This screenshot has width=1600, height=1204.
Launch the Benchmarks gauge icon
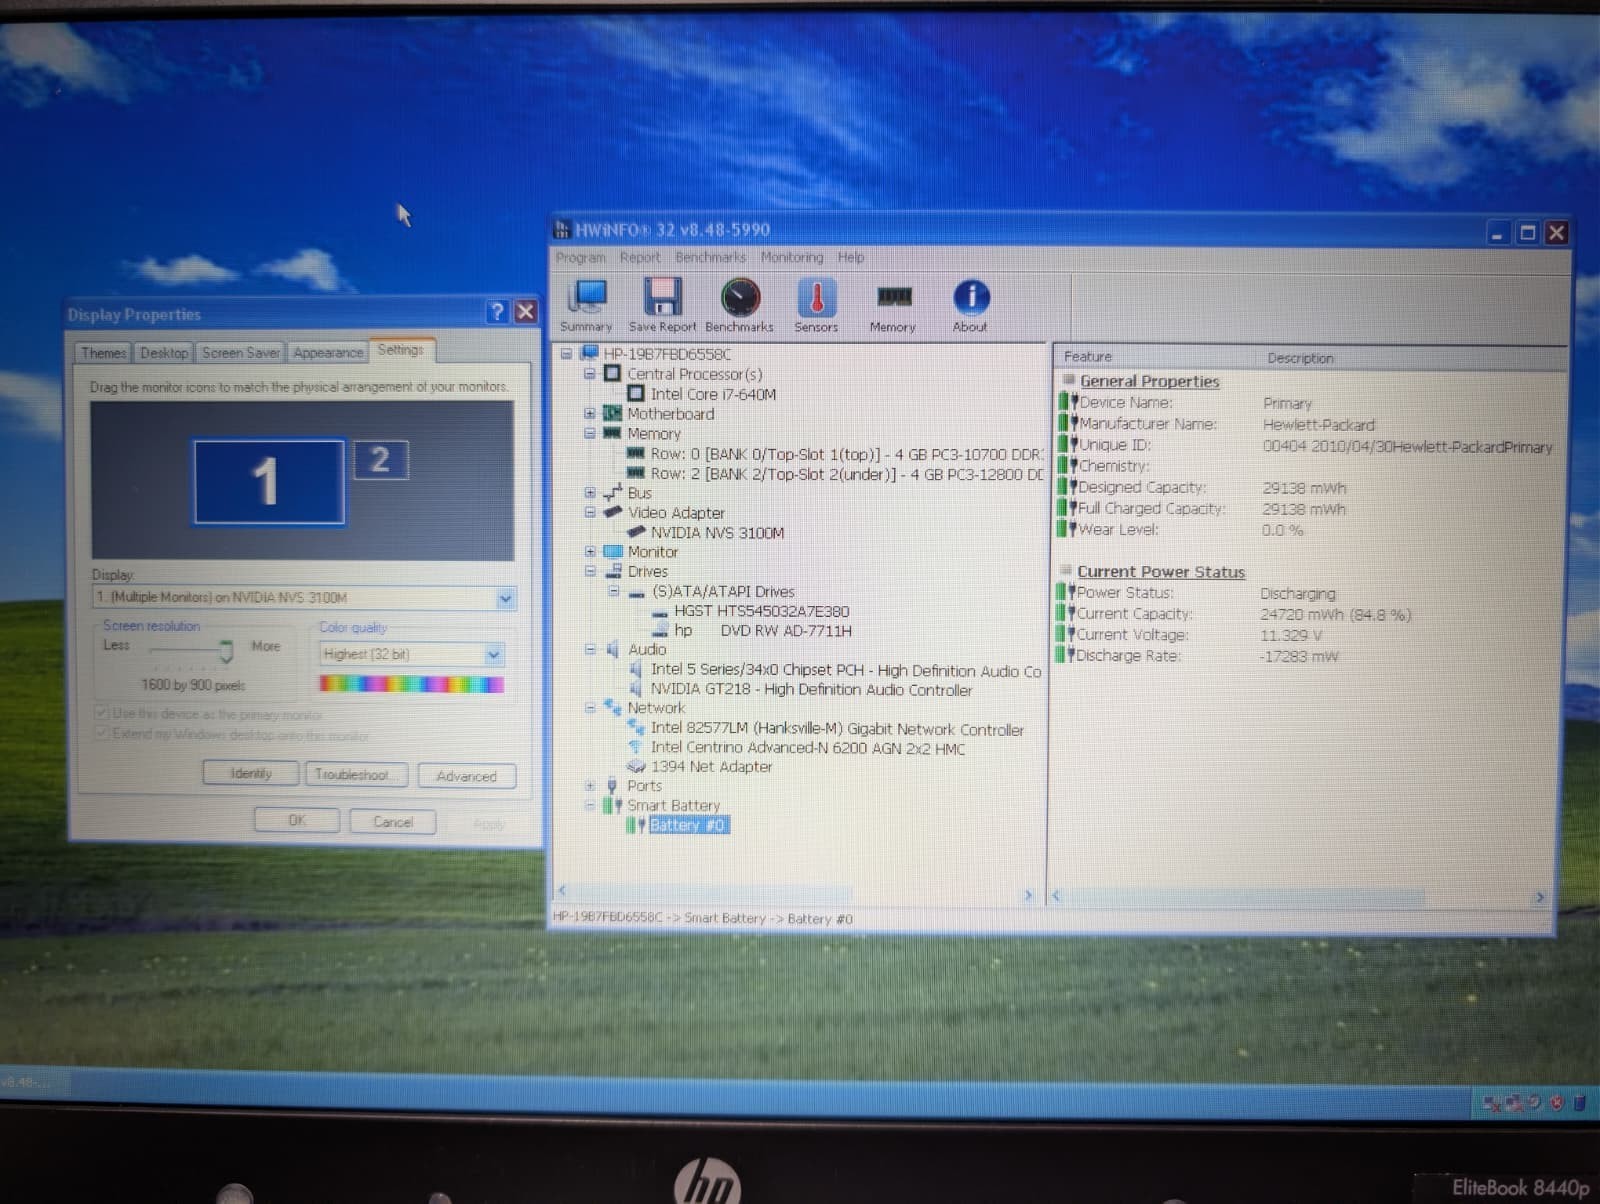[x=740, y=305]
